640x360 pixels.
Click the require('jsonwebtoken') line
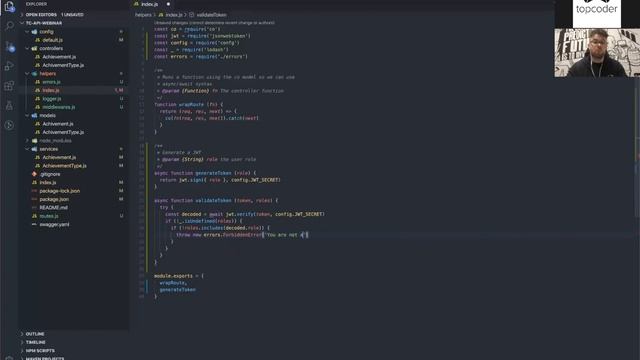tap(202, 36)
